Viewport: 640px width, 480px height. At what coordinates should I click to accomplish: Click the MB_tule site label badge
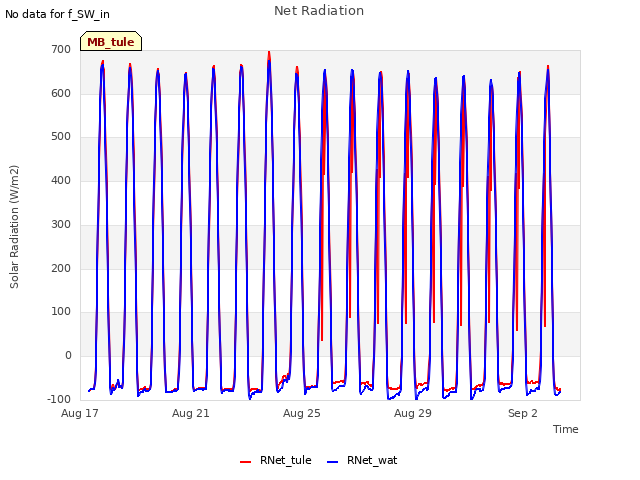click(x=111, y=41)
